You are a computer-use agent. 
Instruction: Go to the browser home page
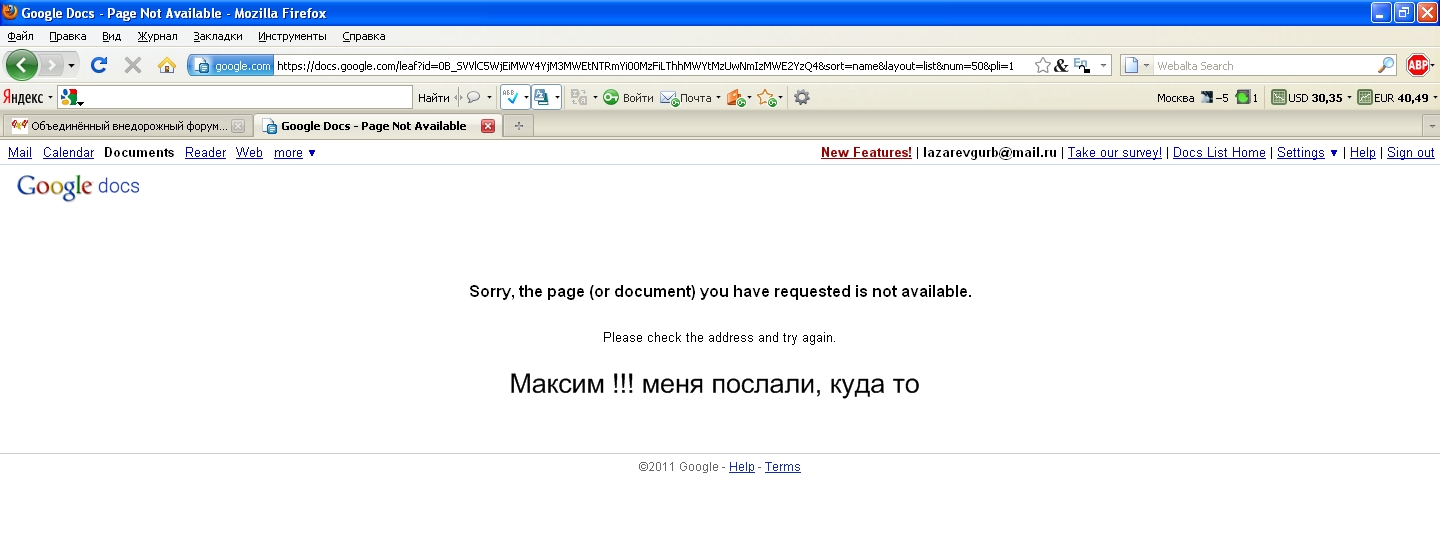pyautogui.click(x=167, y=65)
